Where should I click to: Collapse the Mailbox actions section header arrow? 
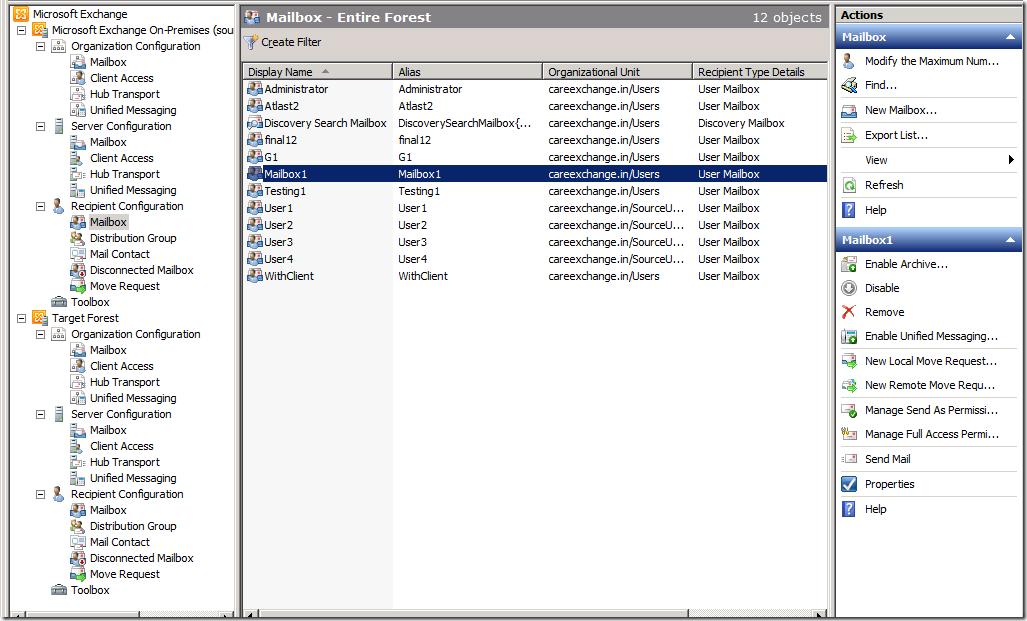coord(1011,37)
